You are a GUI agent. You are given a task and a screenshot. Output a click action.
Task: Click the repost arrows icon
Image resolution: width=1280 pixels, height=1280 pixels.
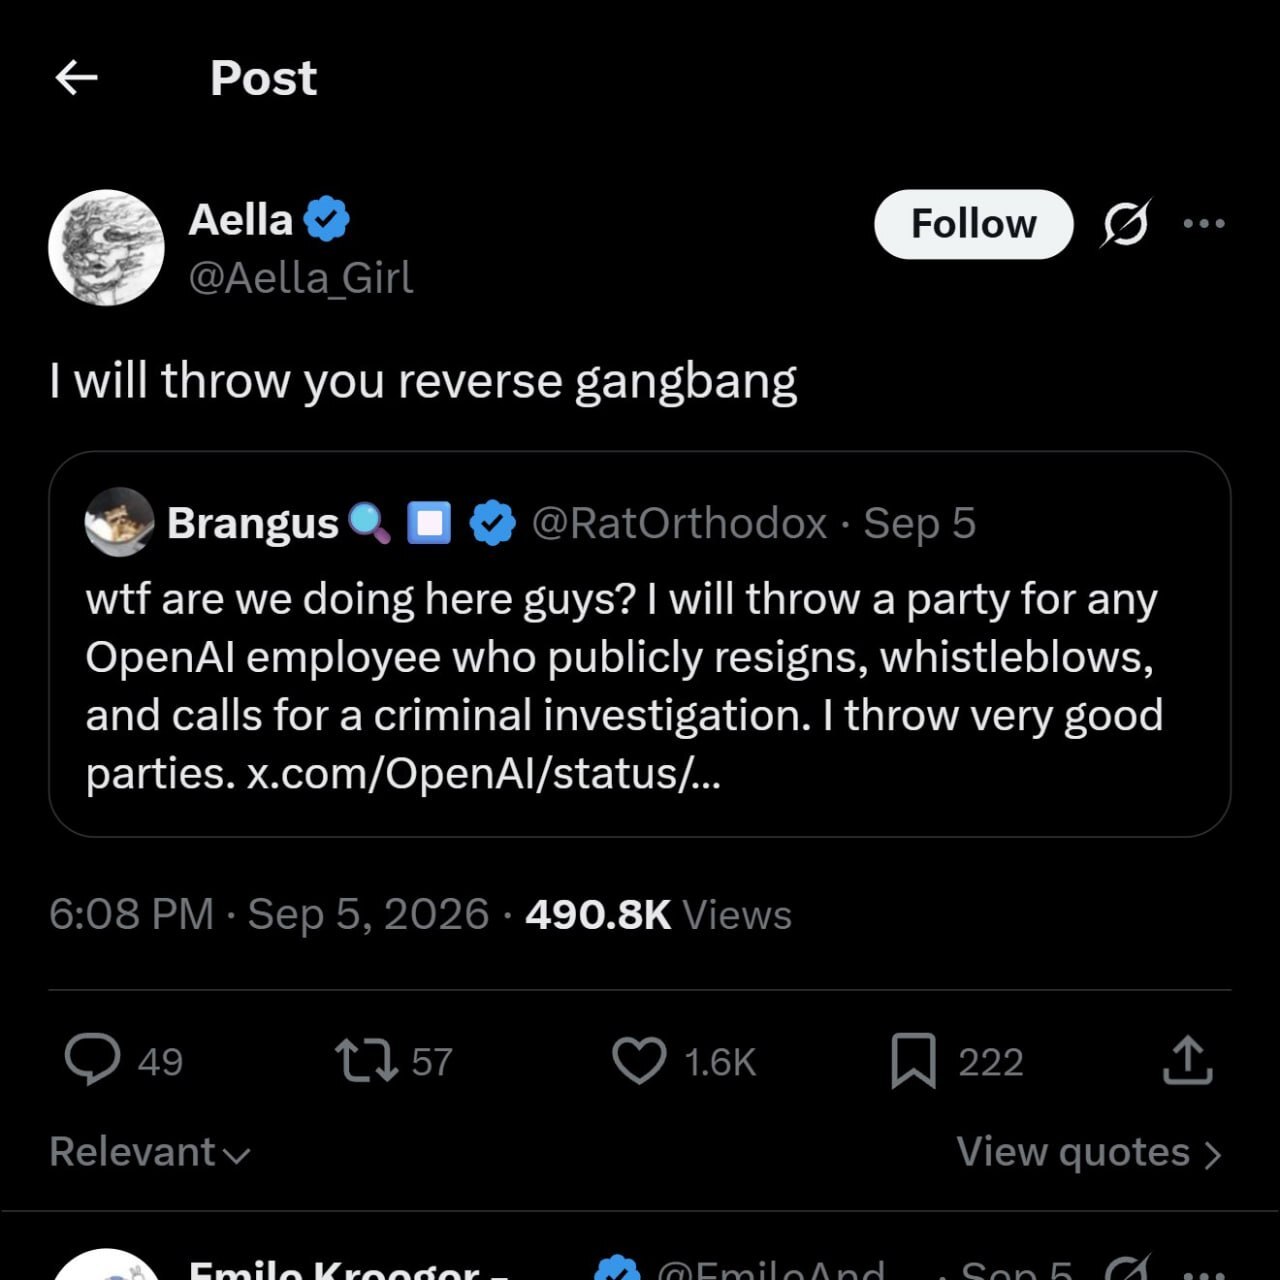pyautogui.click(x=366, y=1061)
